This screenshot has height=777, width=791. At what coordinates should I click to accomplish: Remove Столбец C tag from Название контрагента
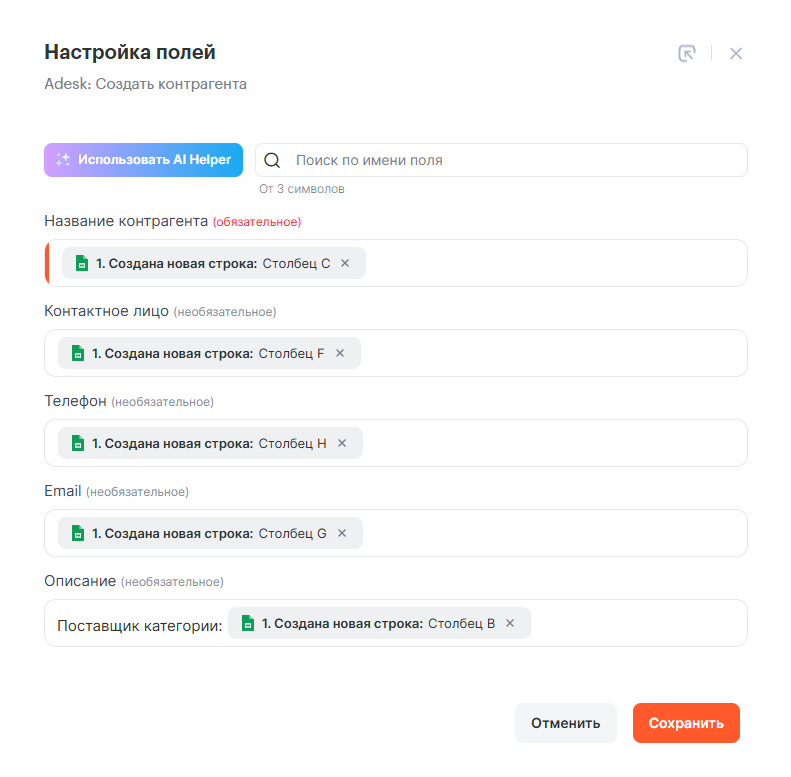pos(345,263)
